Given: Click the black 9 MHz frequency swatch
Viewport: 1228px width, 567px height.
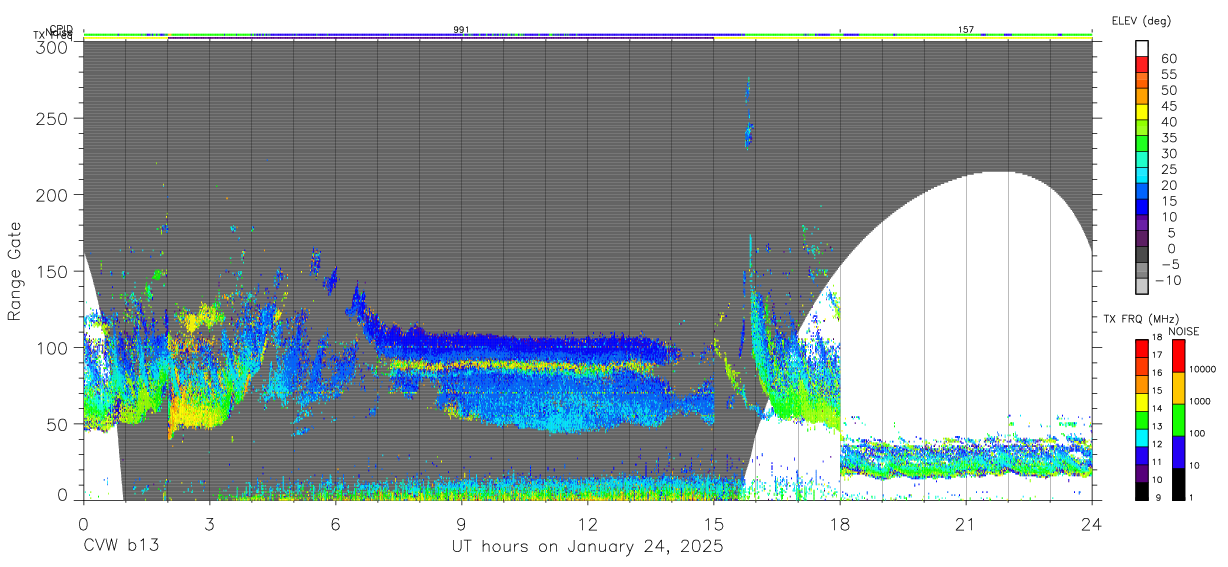Looking at the screenshot, I should point(1142,491).
